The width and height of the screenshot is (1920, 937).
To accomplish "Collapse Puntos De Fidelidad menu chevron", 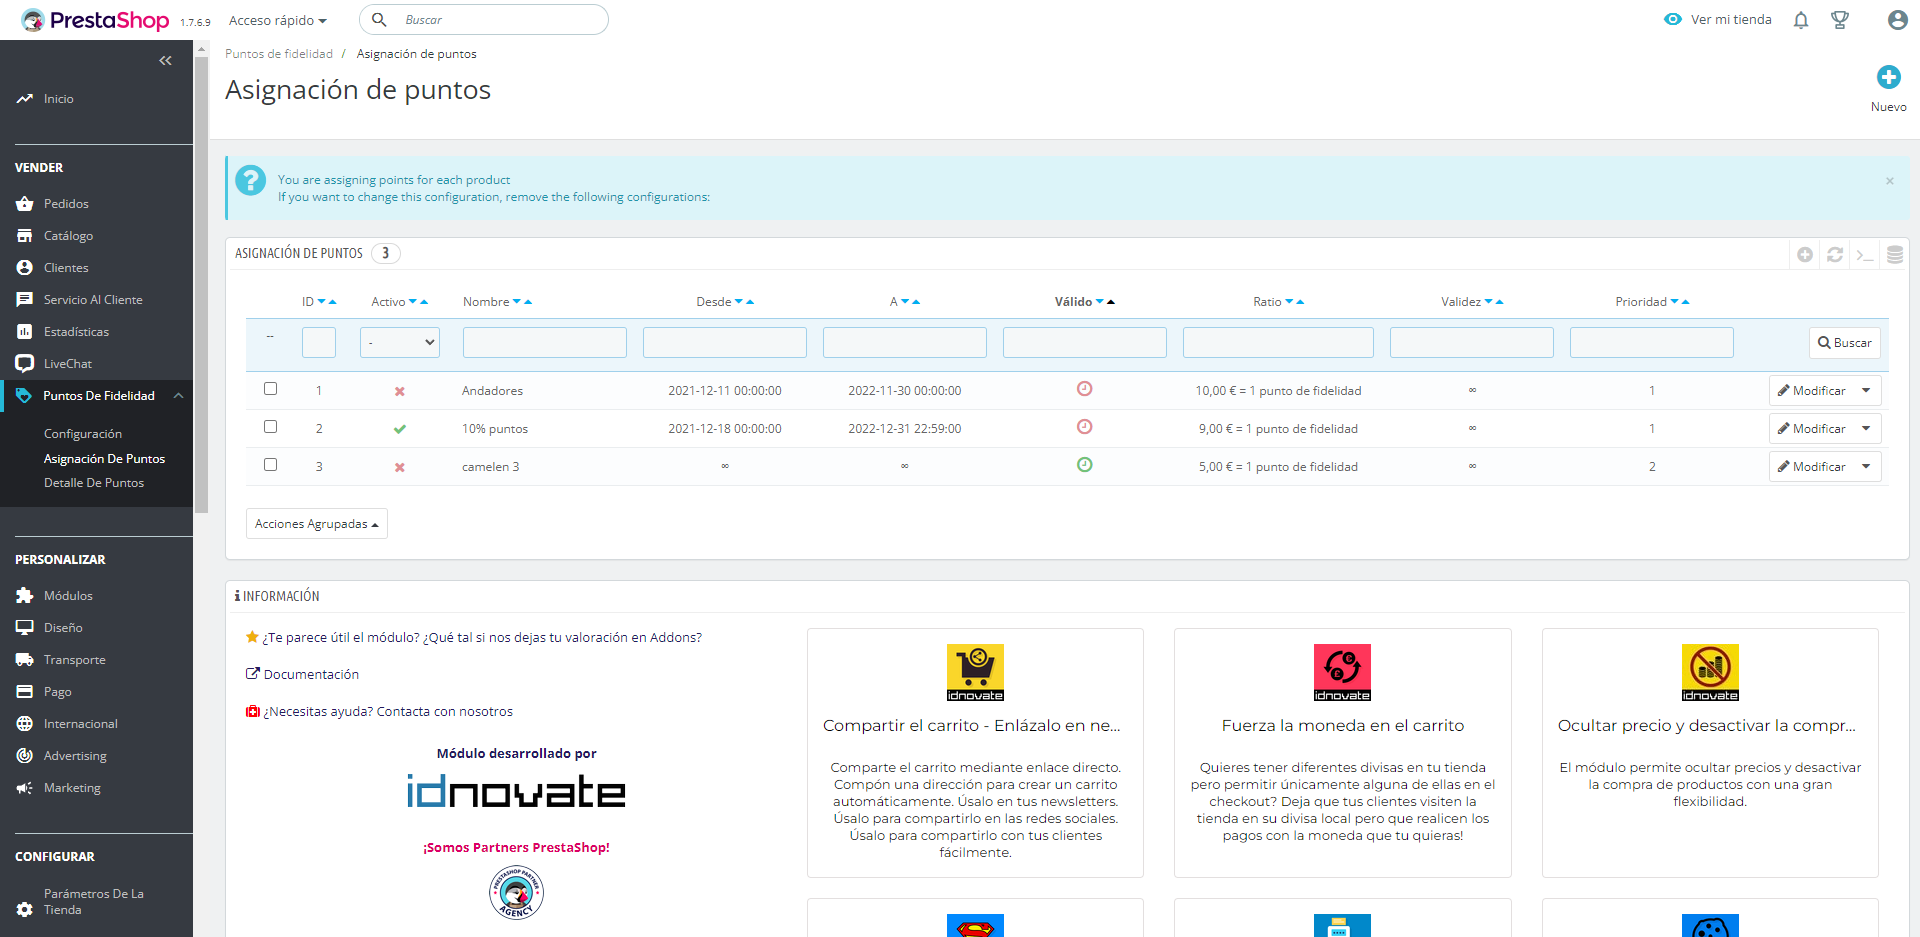I will coord(178,396).
